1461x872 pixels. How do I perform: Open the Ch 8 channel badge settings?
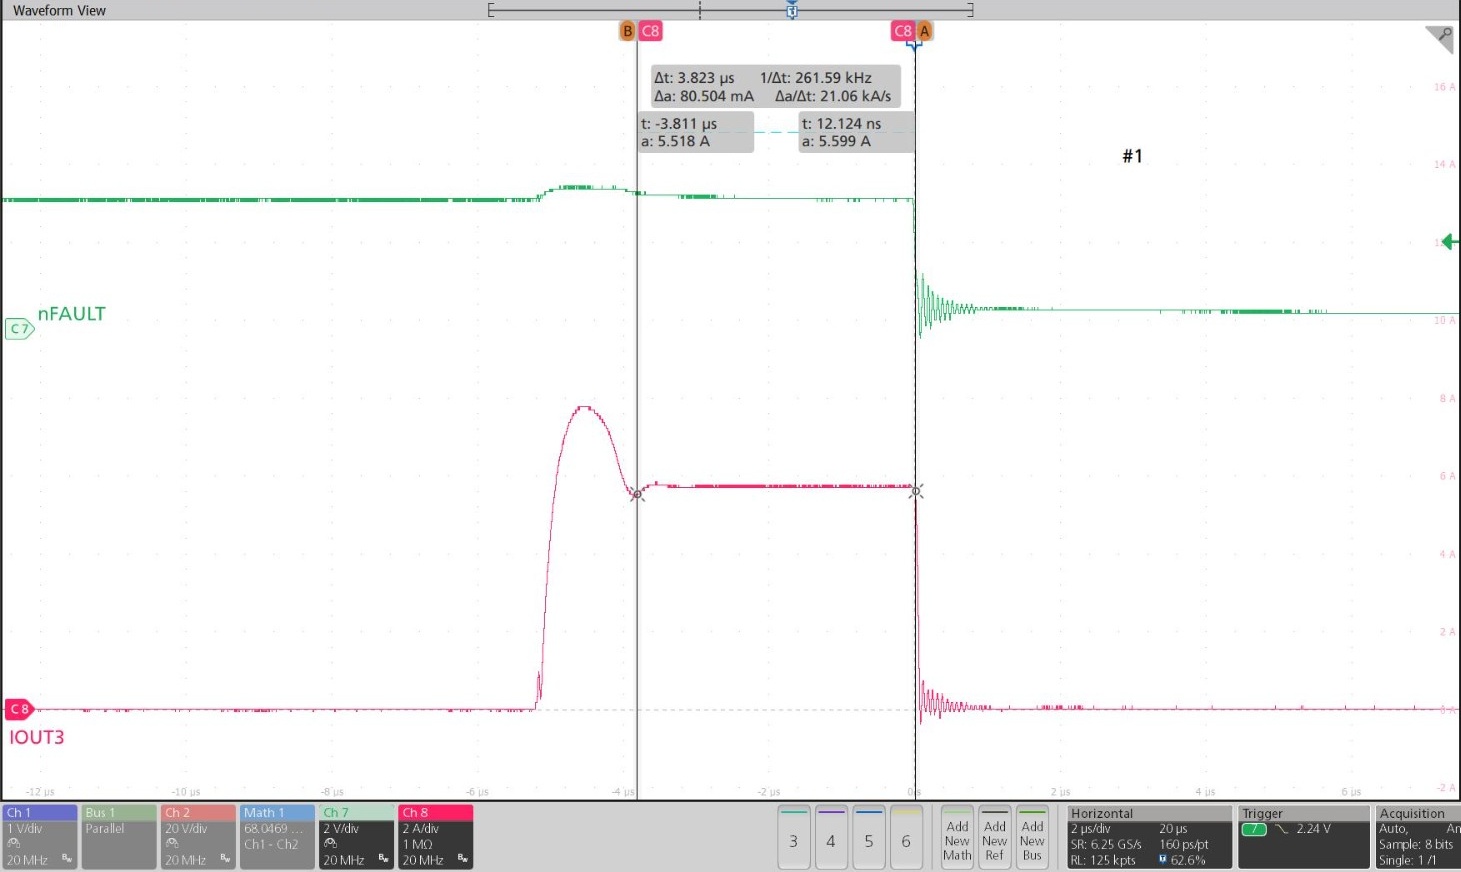(435, 836)
